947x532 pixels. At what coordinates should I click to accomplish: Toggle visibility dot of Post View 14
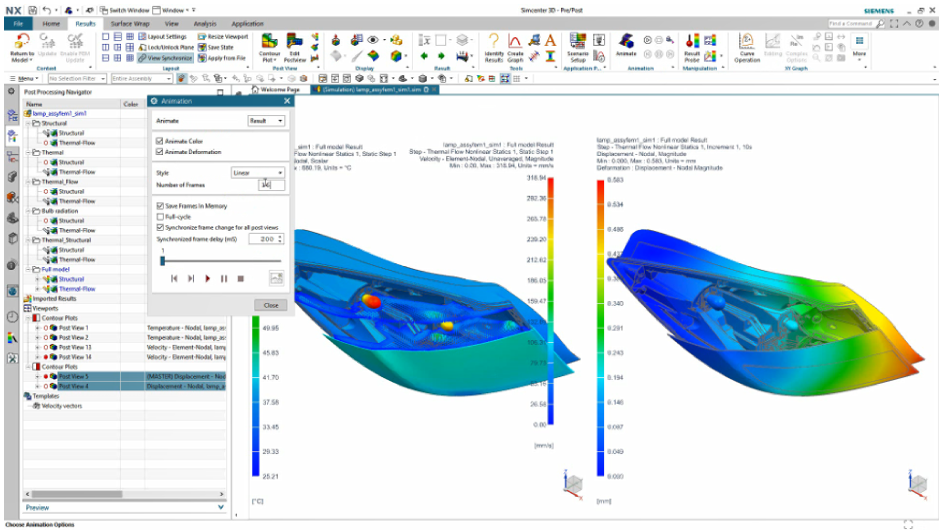pos(46,357)
